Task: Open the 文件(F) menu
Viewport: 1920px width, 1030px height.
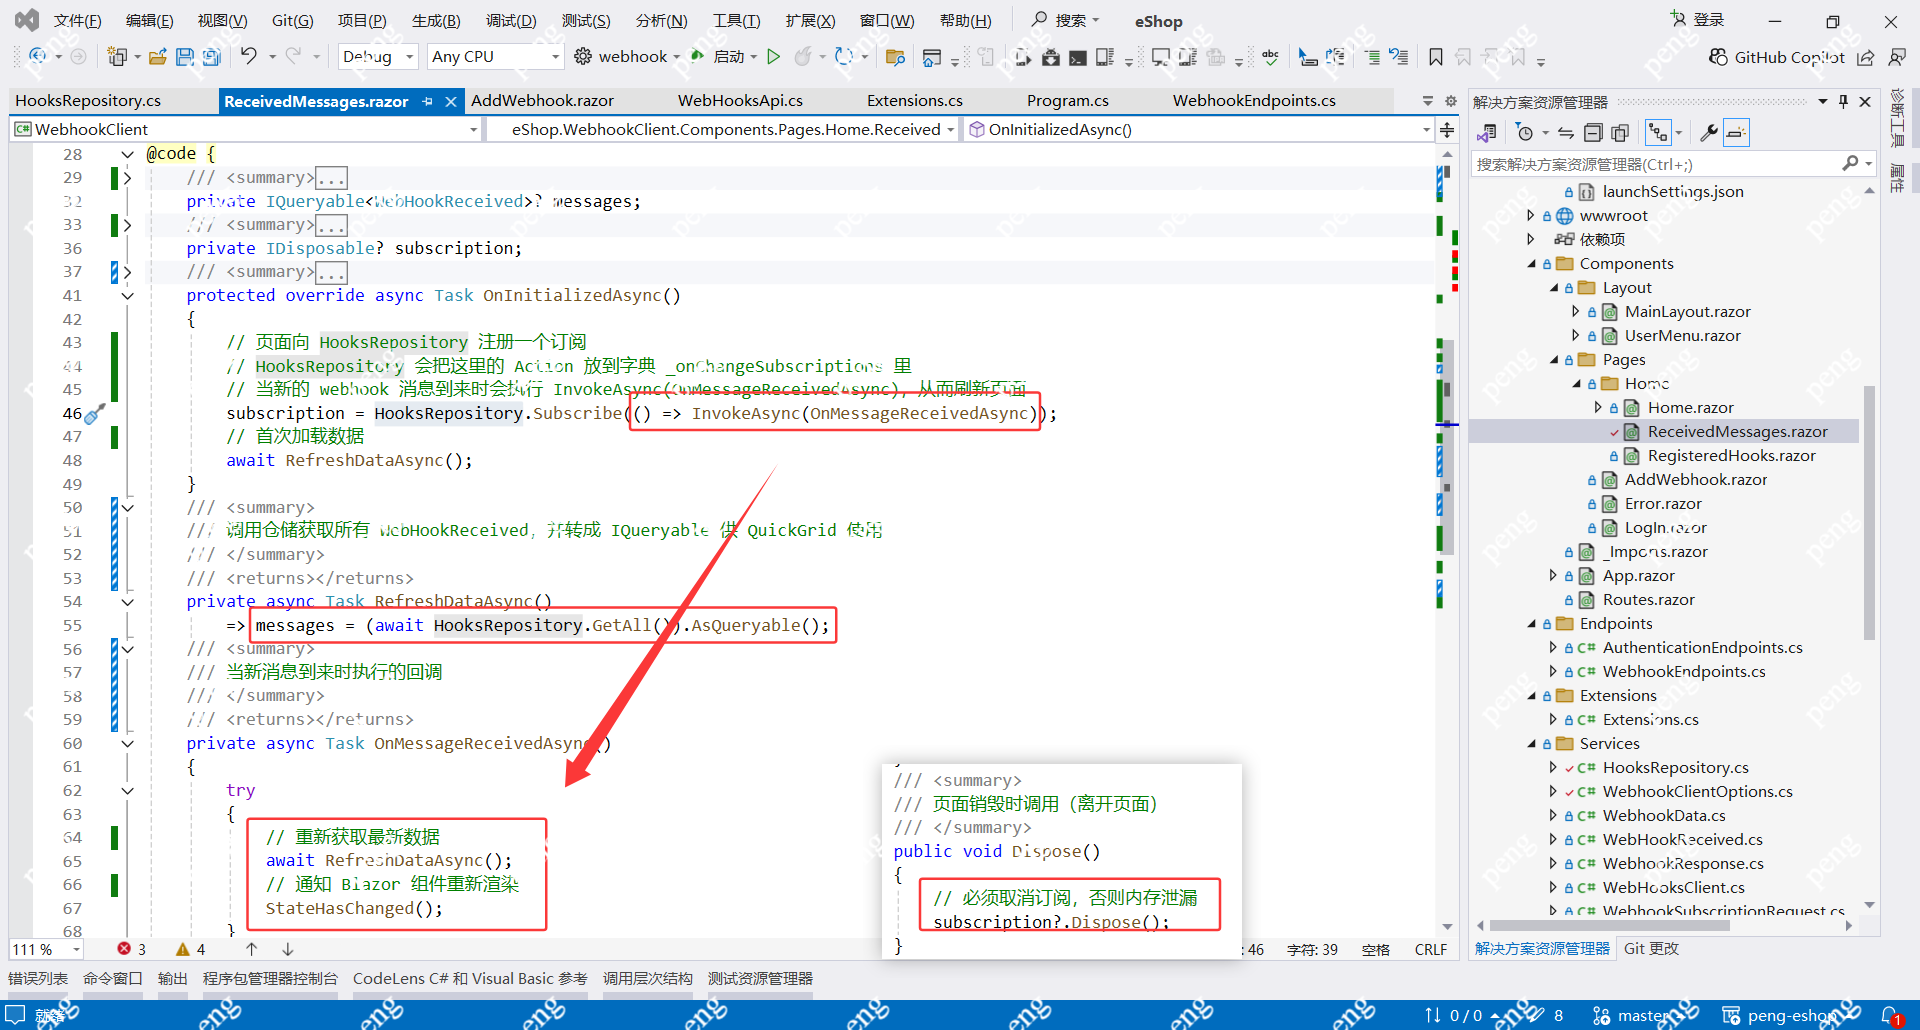Action: (x=77, y=21)
